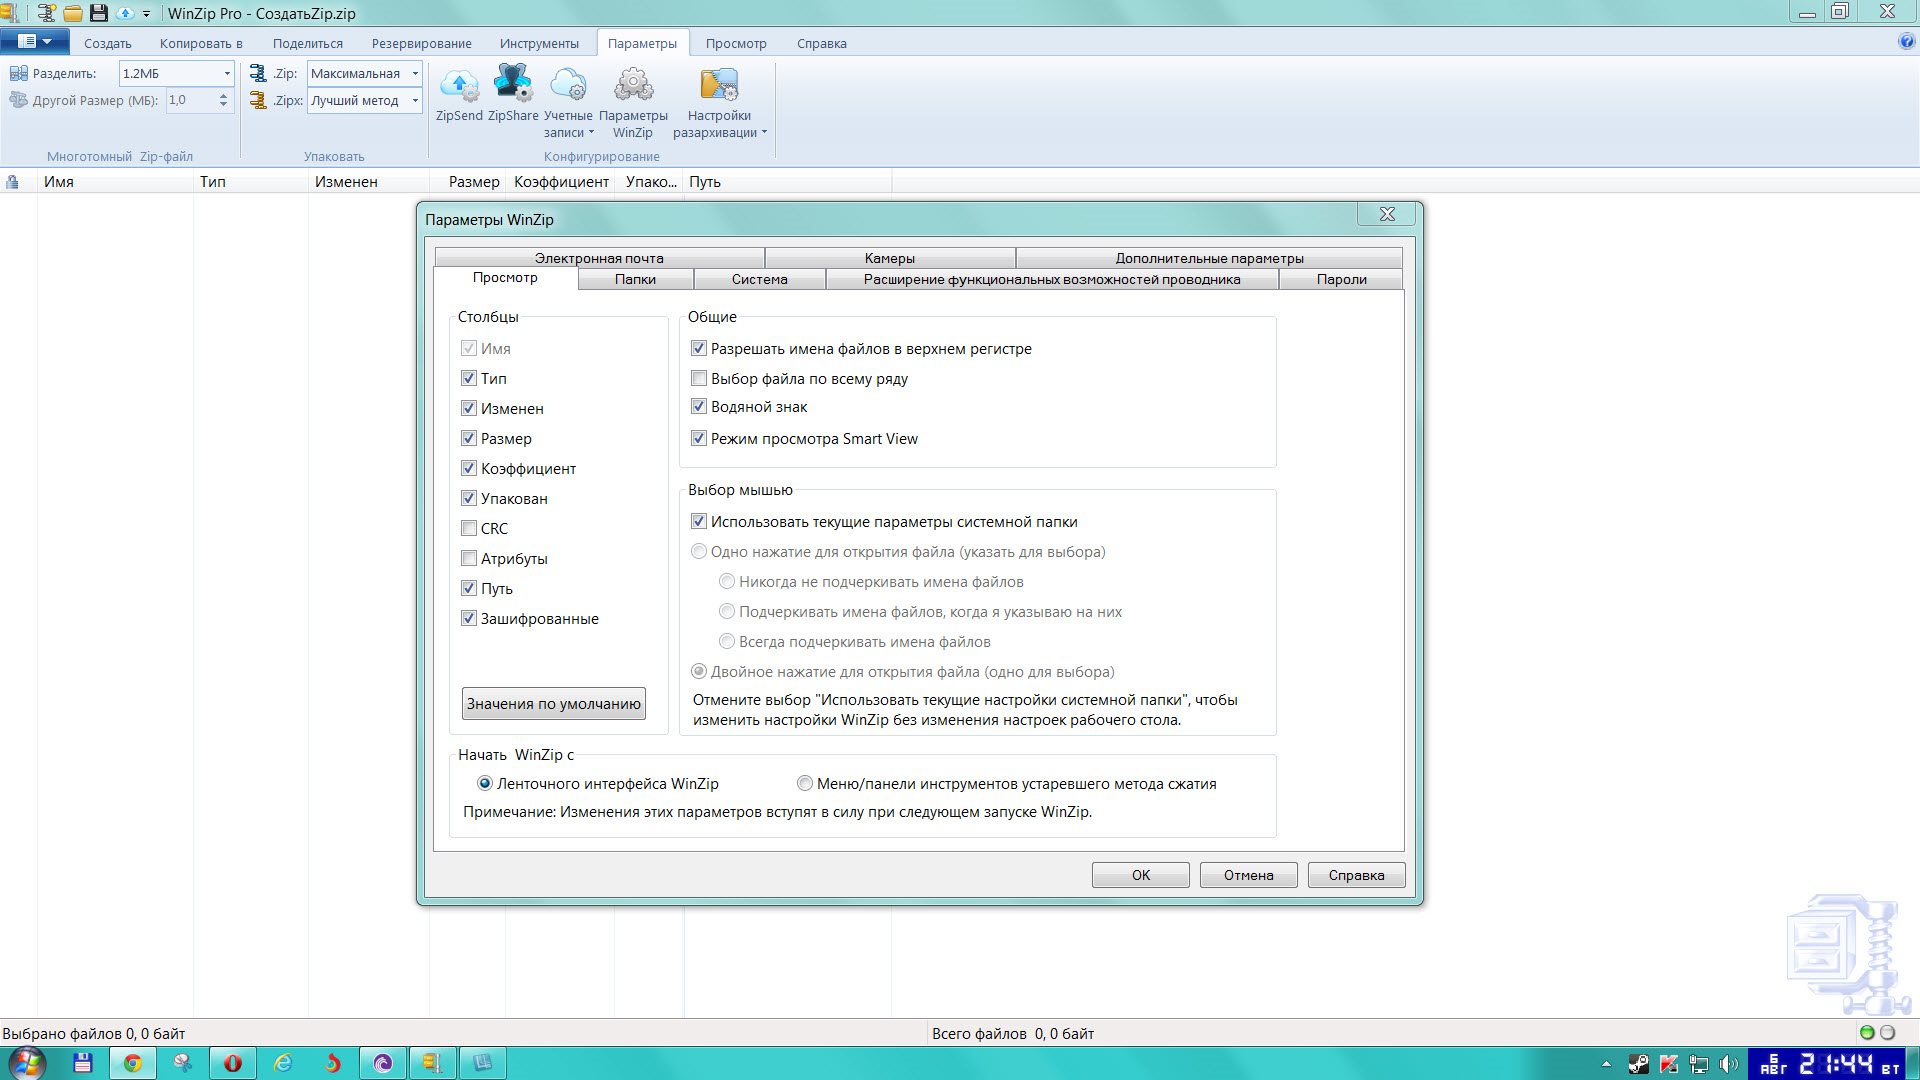Select legacy Меню/панели инструментов radio option
This screenshot has height=1080, width=1920.
click(804, 783)
